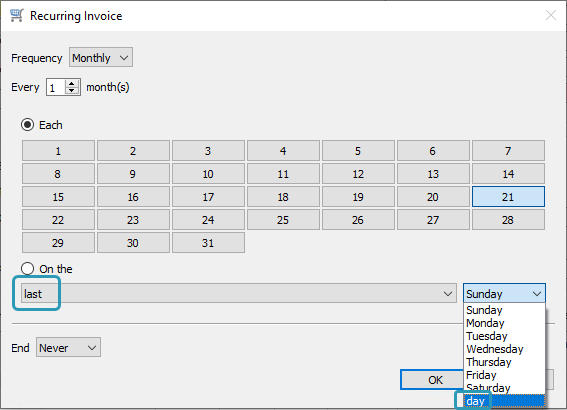
Task: Pick day 15 of the month
Action: pos(58,197)
